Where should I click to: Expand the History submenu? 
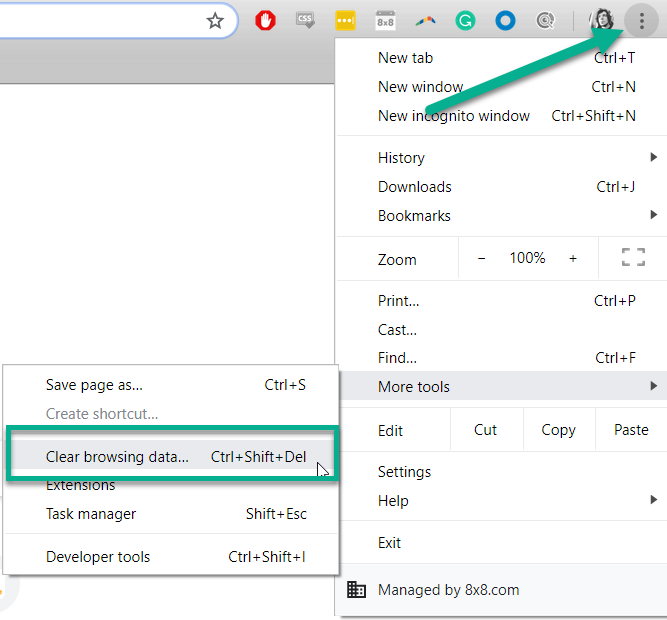tap(500, 158)
